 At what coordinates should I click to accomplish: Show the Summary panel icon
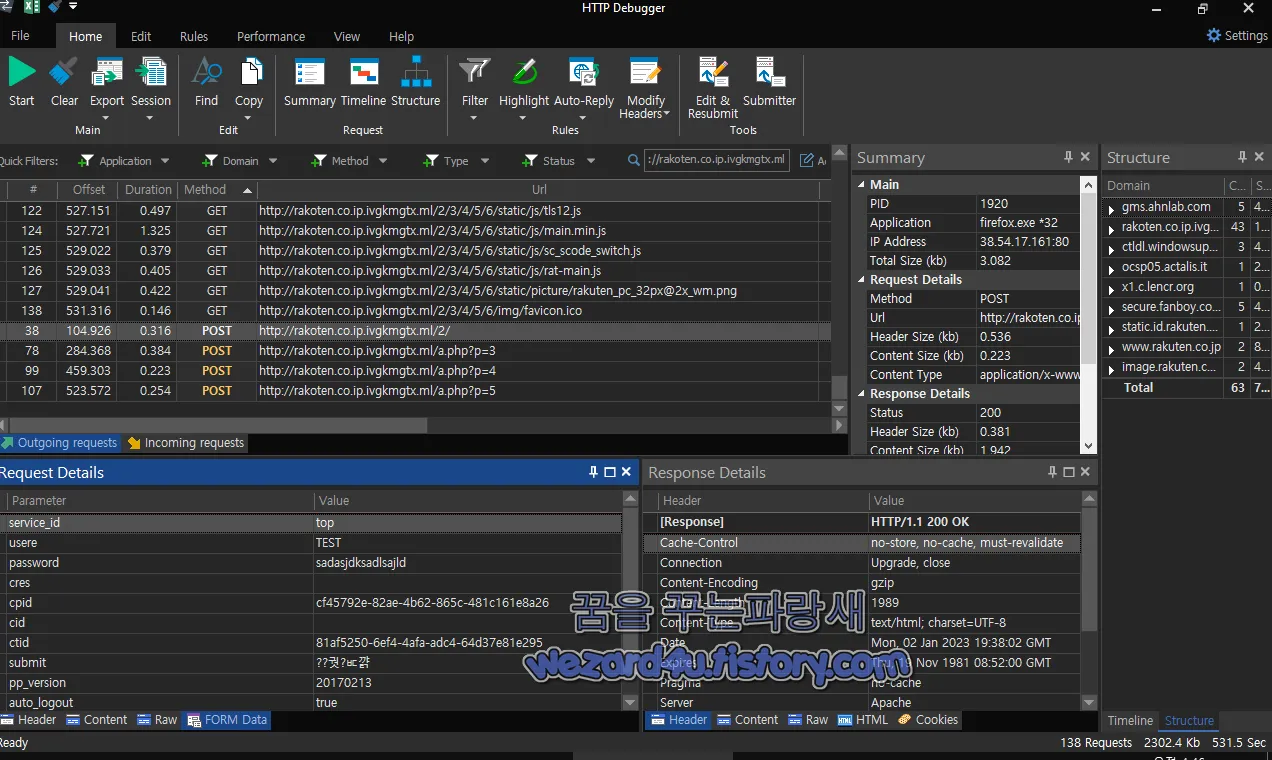(310, 72)
